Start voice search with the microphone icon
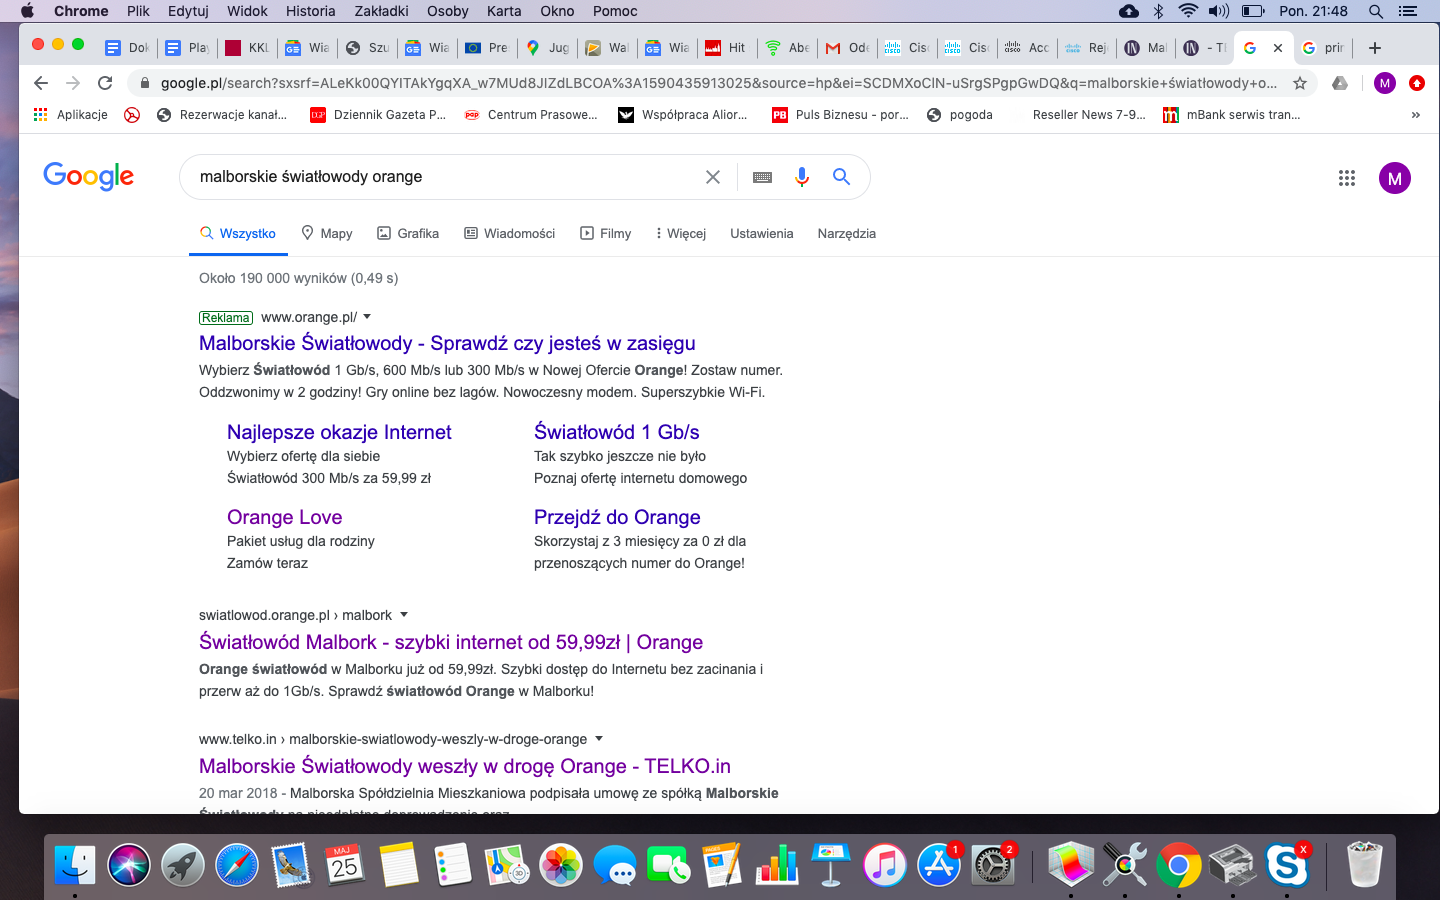The width and height of the screenshot is (1440, 900). (x=802, y=177)
